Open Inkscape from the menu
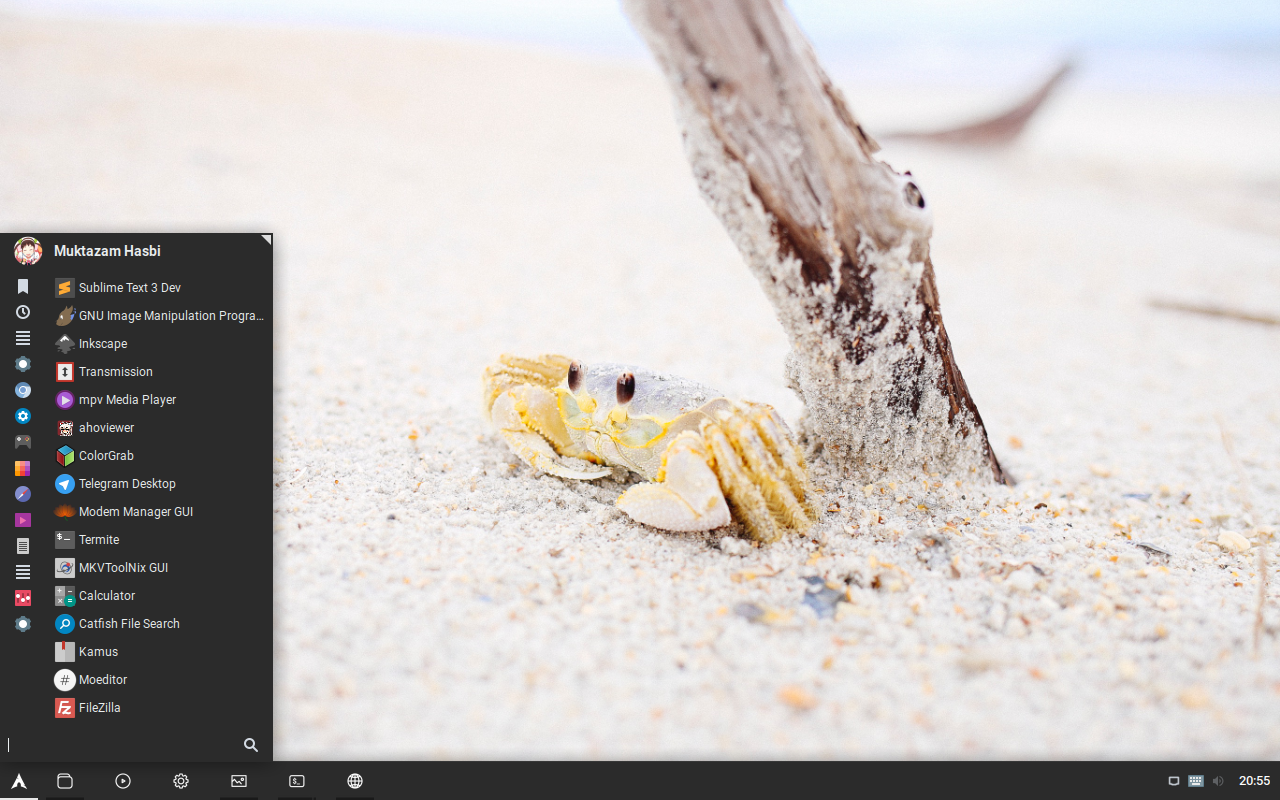This screenshot has height=800, width=1280. 160,344
